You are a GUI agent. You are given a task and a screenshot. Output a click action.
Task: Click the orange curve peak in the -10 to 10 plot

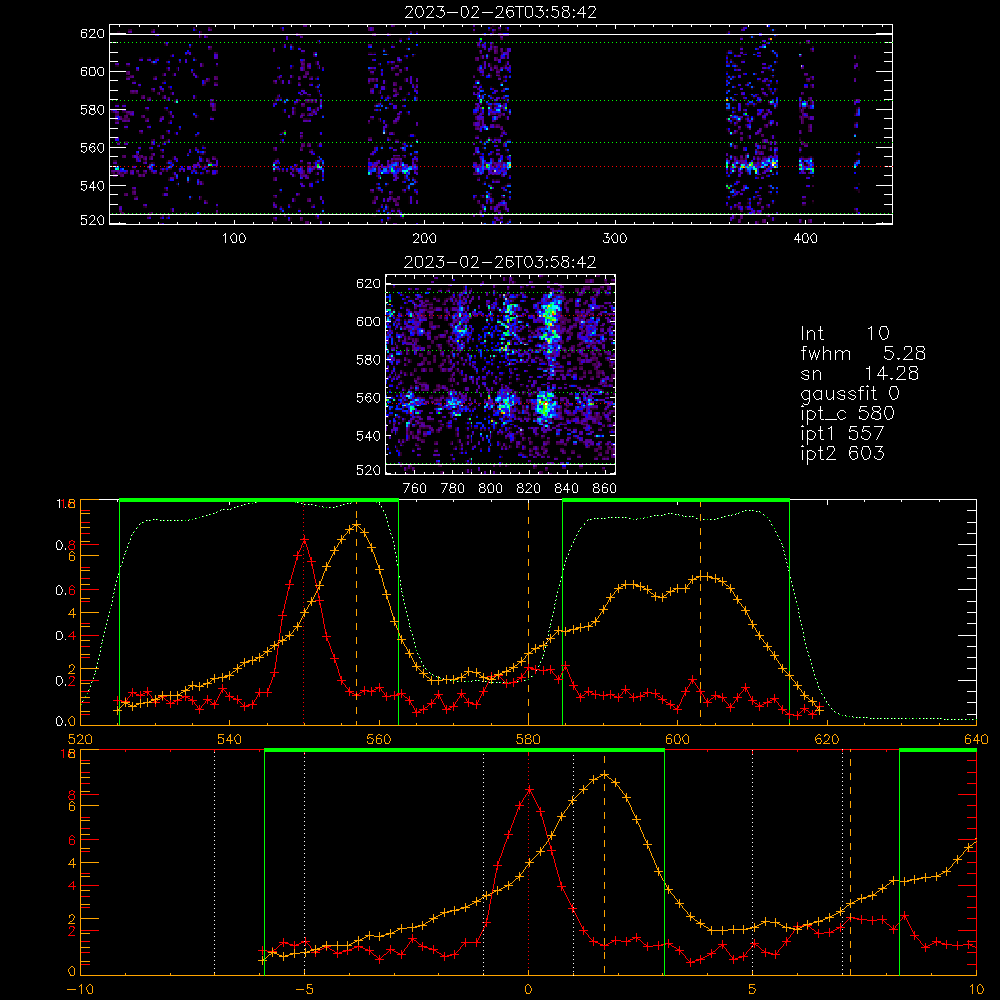pyautogui.click(x=605, y=775)
